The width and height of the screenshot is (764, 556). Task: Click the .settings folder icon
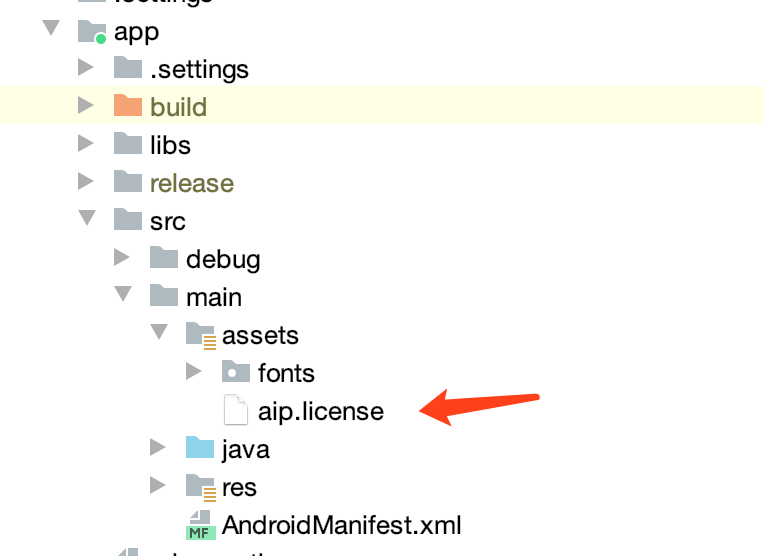[x=128, y=67]
